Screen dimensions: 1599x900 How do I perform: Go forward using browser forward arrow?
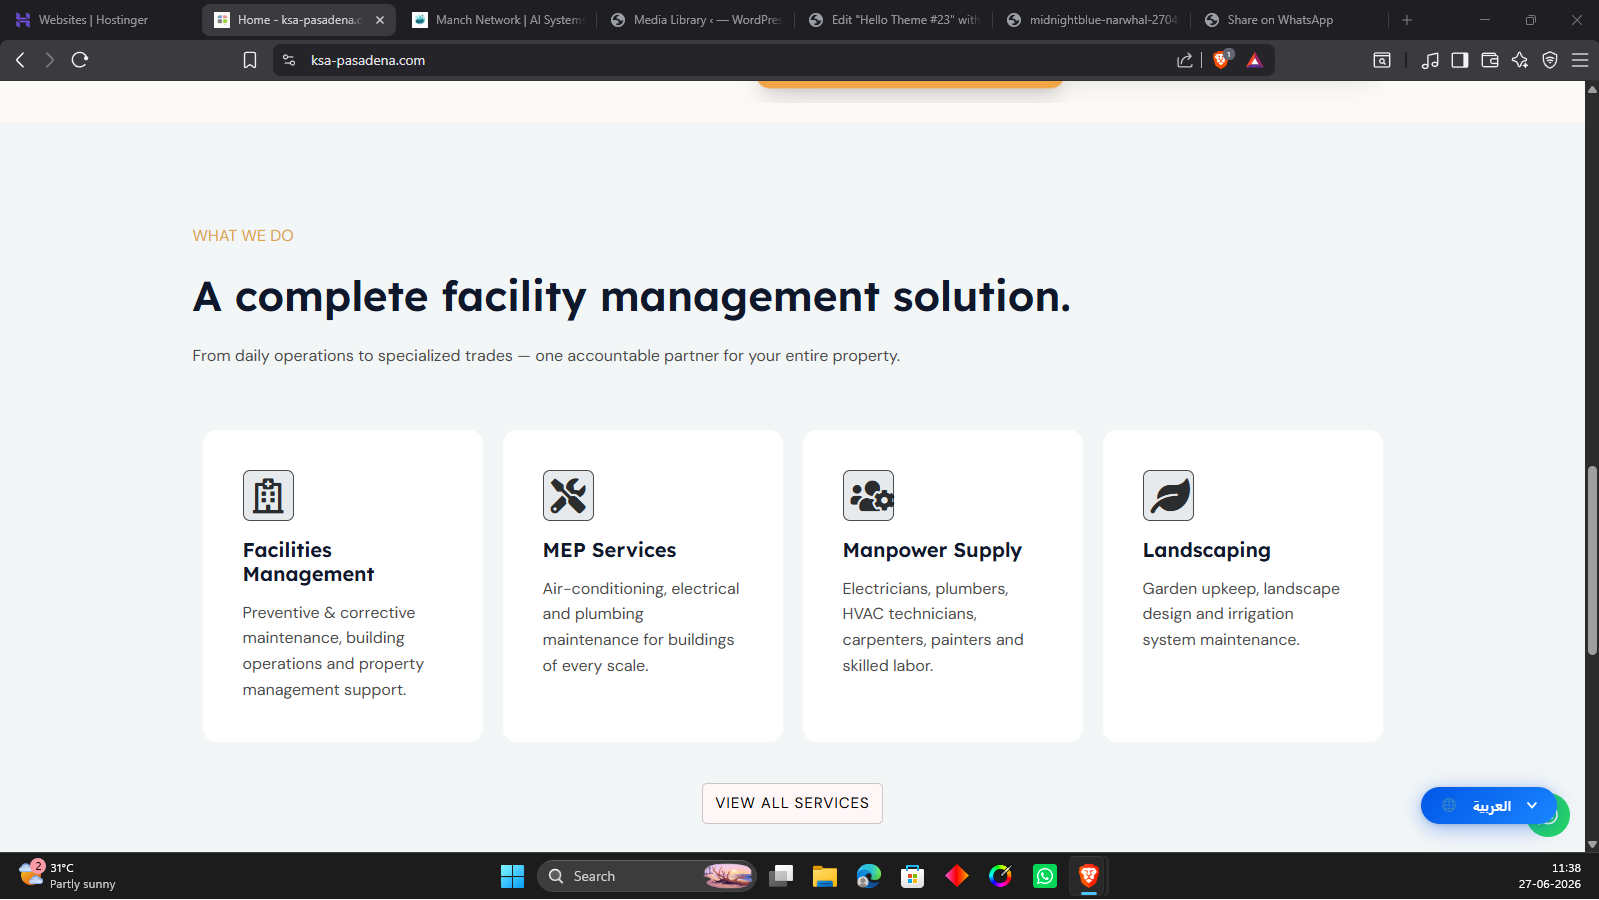point(49,60)
